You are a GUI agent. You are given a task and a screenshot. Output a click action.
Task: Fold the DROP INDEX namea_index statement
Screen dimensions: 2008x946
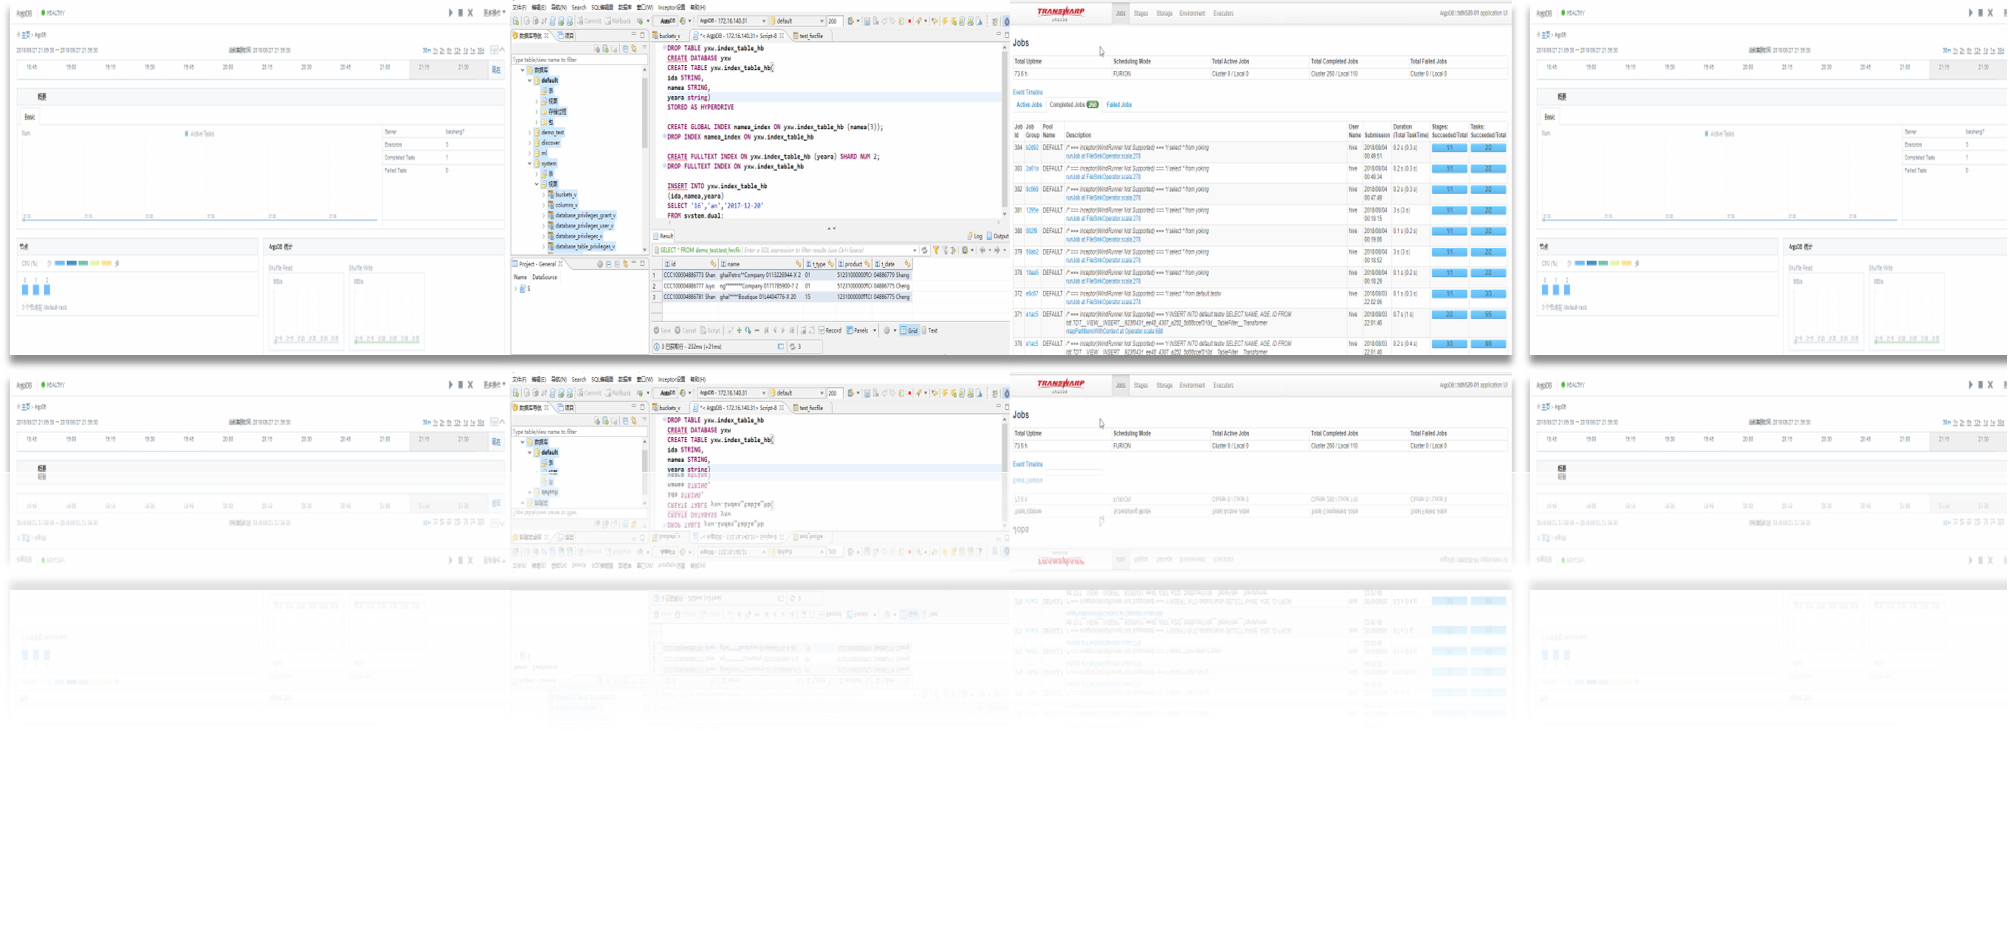(663, 137)
